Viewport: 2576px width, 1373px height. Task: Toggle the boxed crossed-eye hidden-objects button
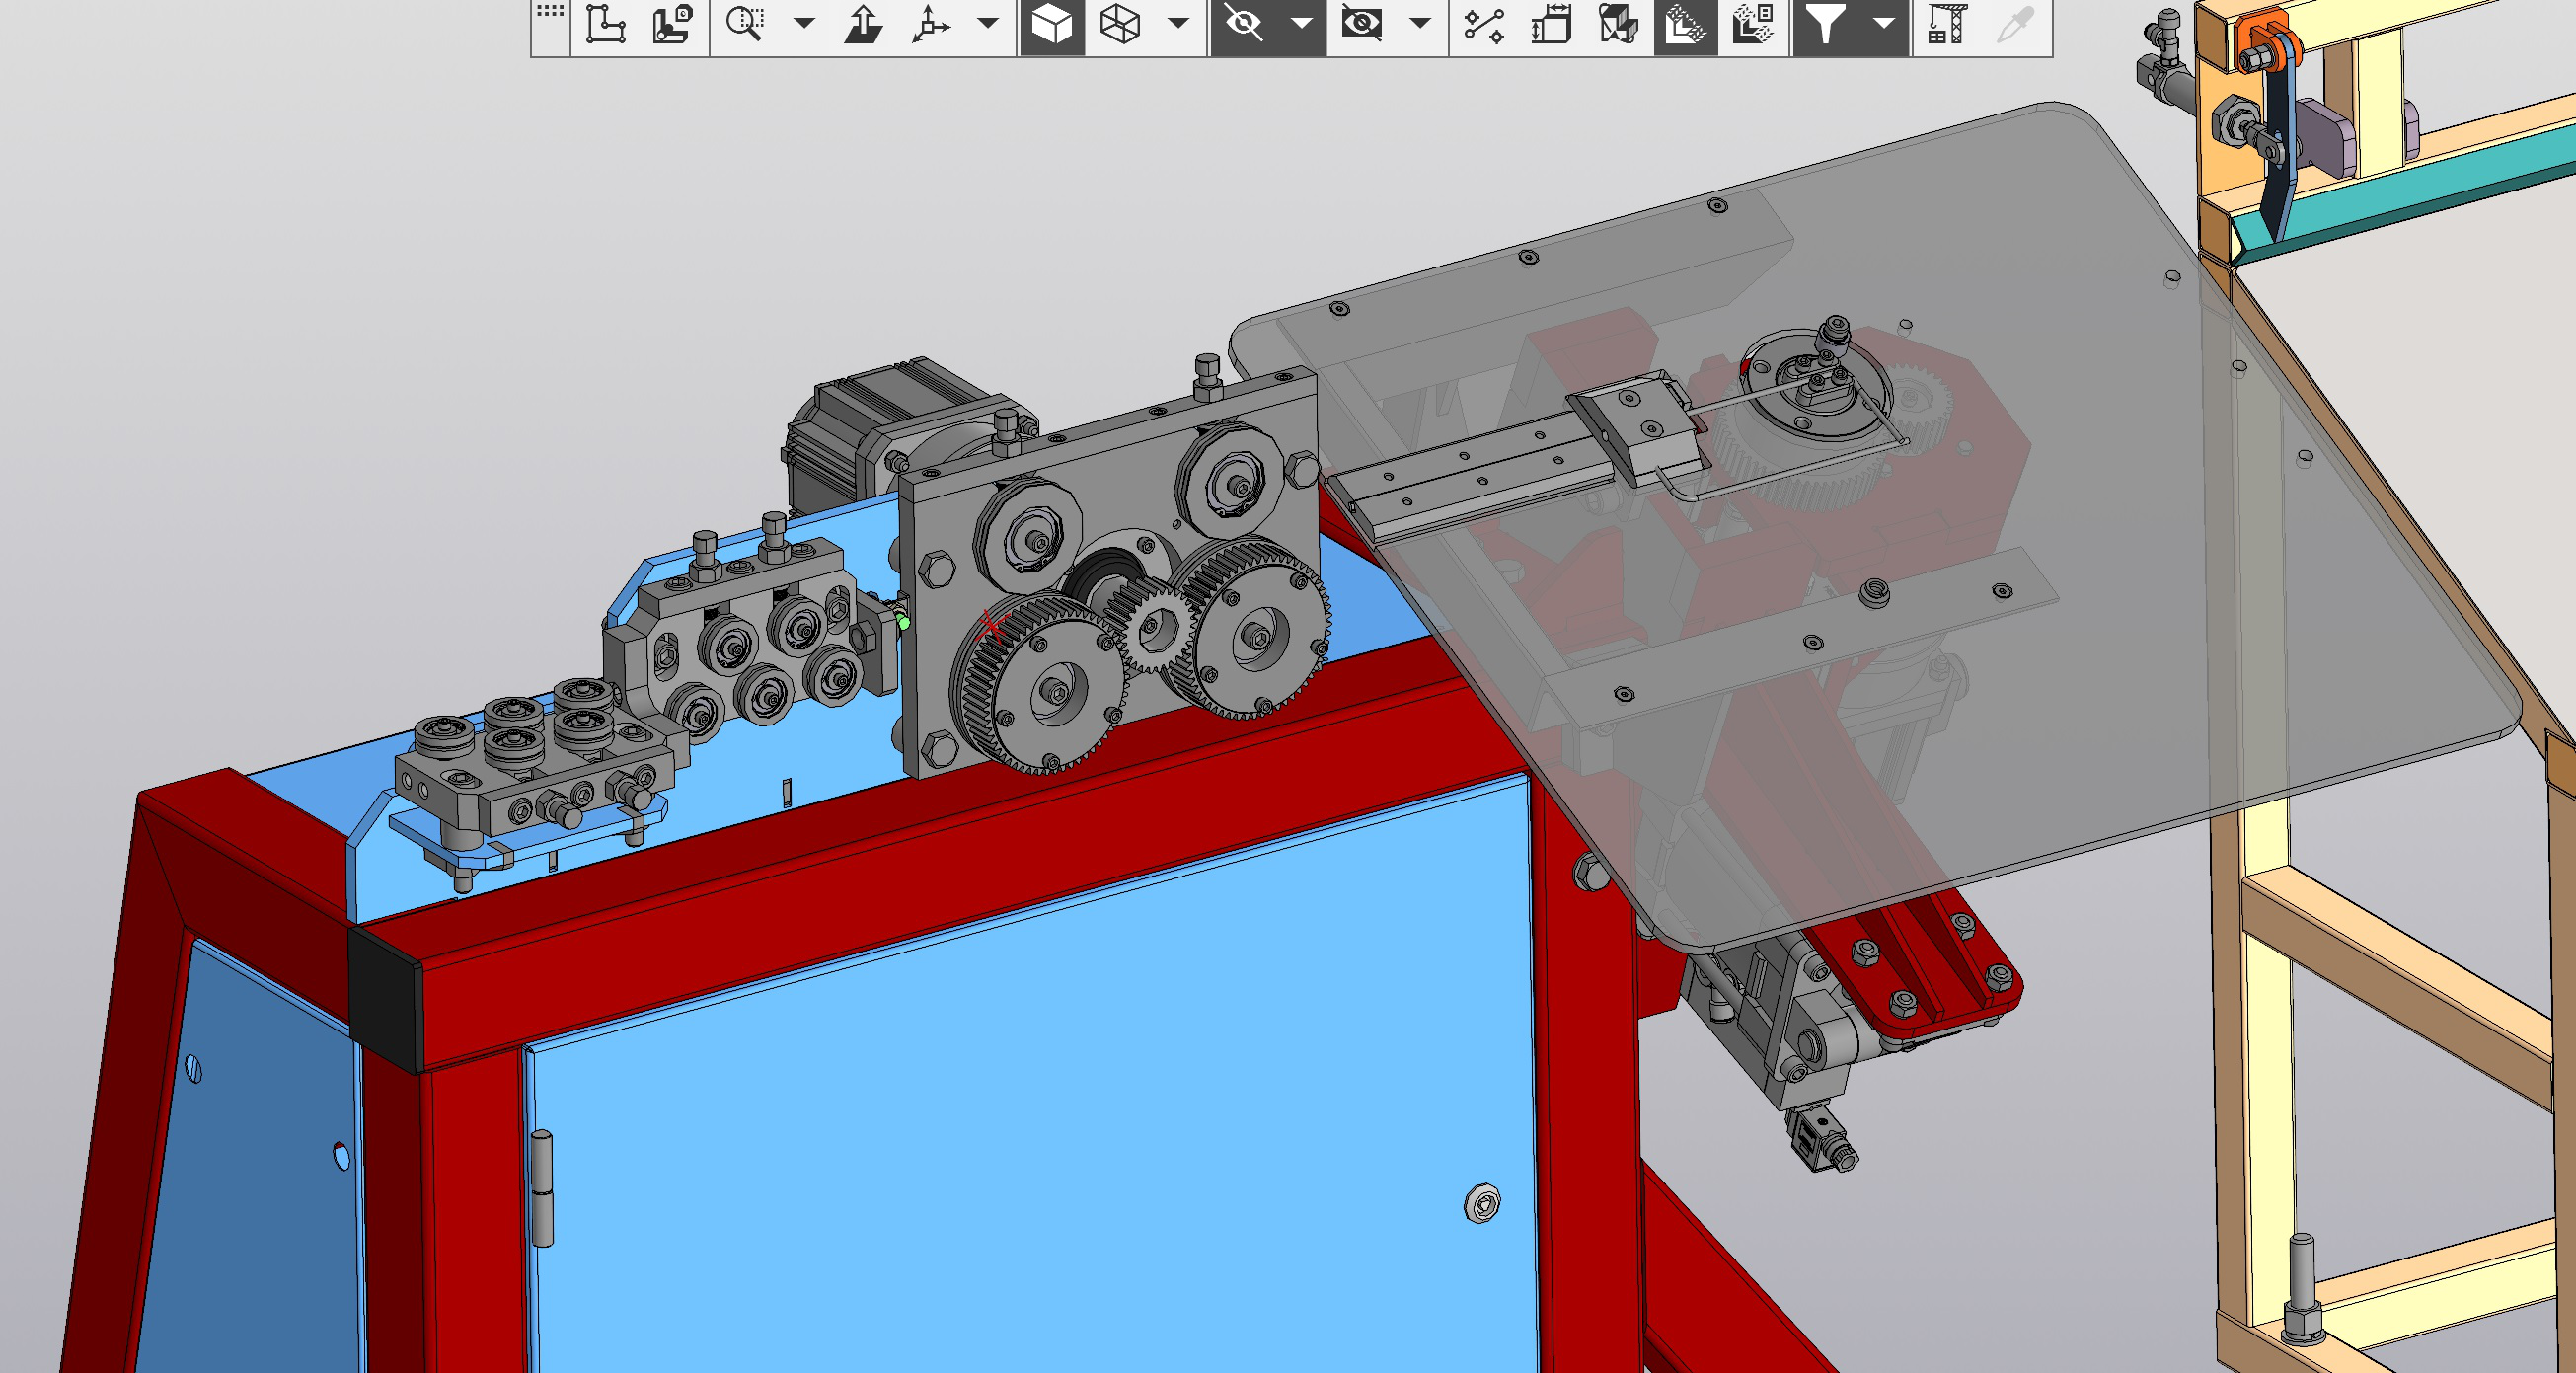pos(1362,23)
